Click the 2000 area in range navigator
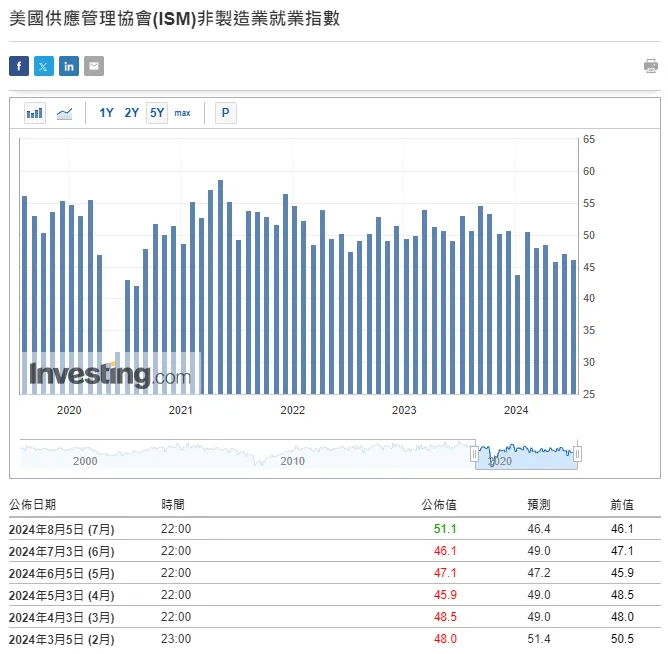The width and height of the screenshot is (668, 654). [85, 461]
